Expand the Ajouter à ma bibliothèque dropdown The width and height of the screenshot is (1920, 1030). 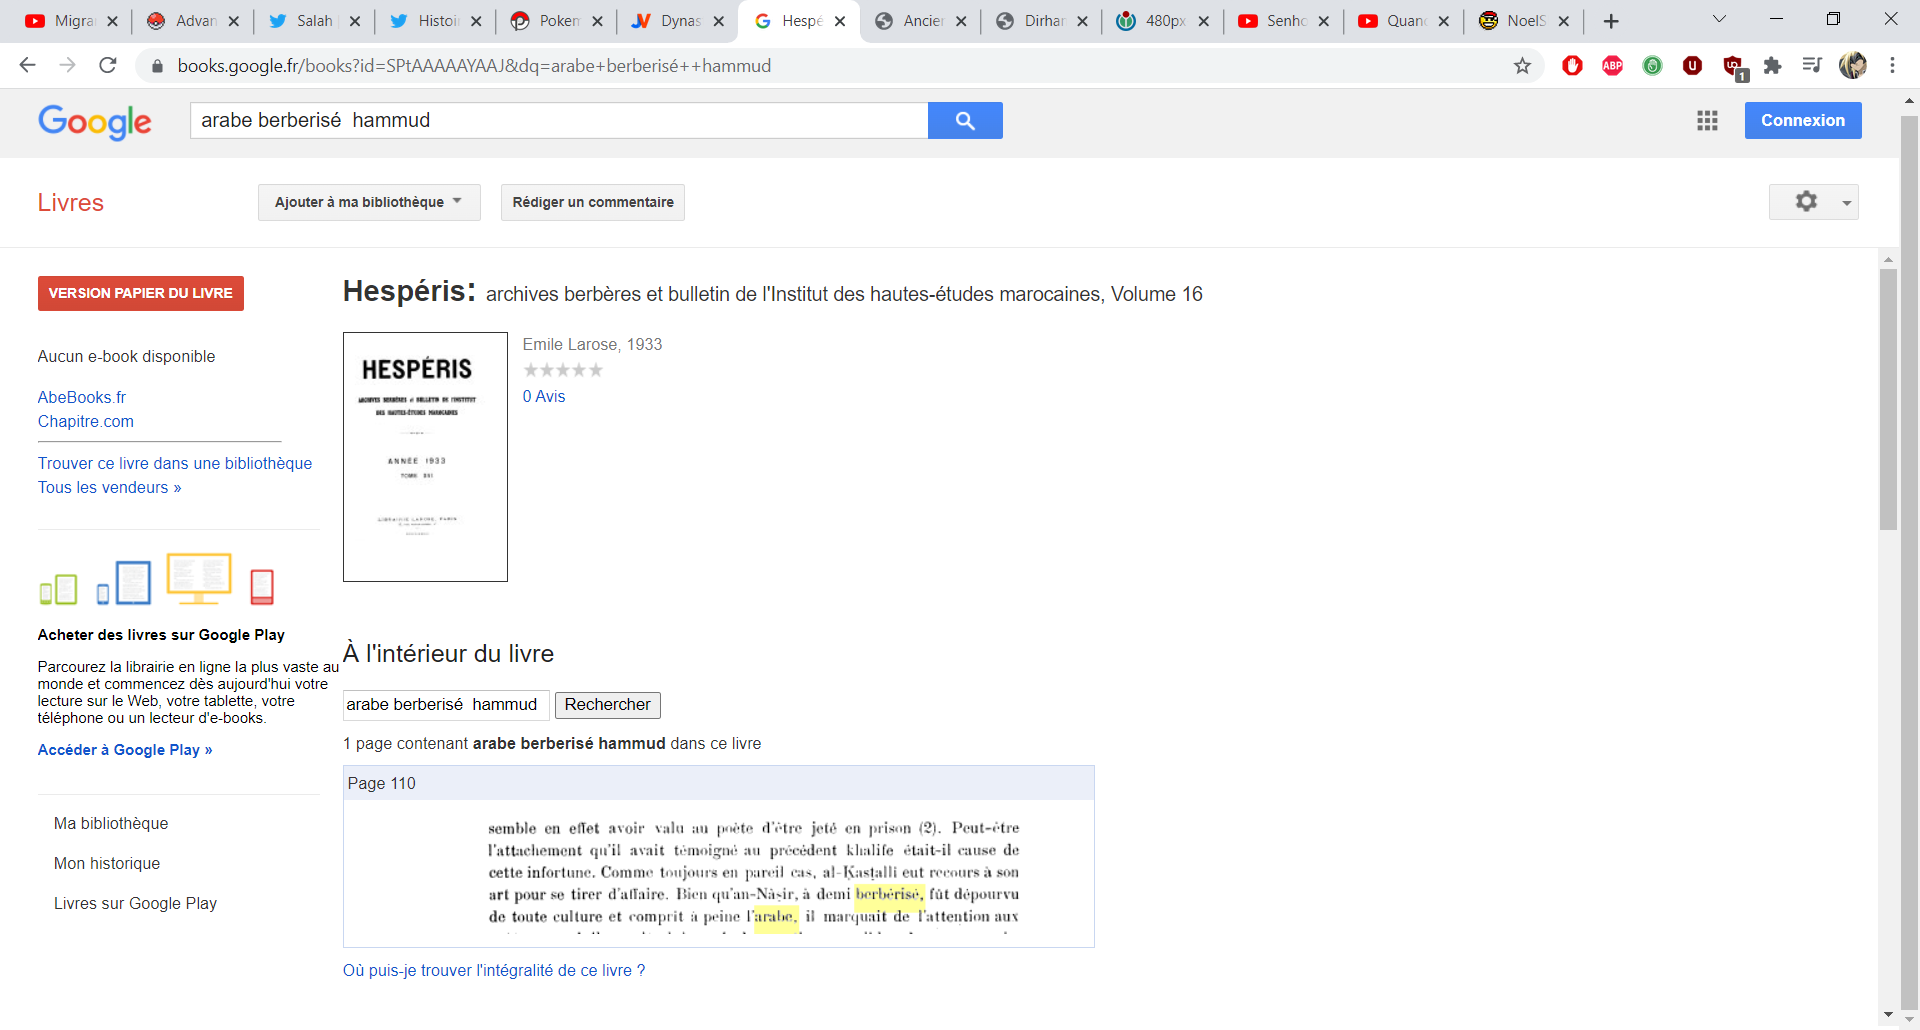[368, 202]
